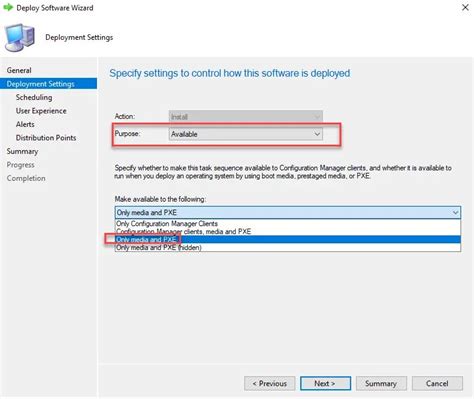
Task: Go back with the Previous button
Action: 270,383
